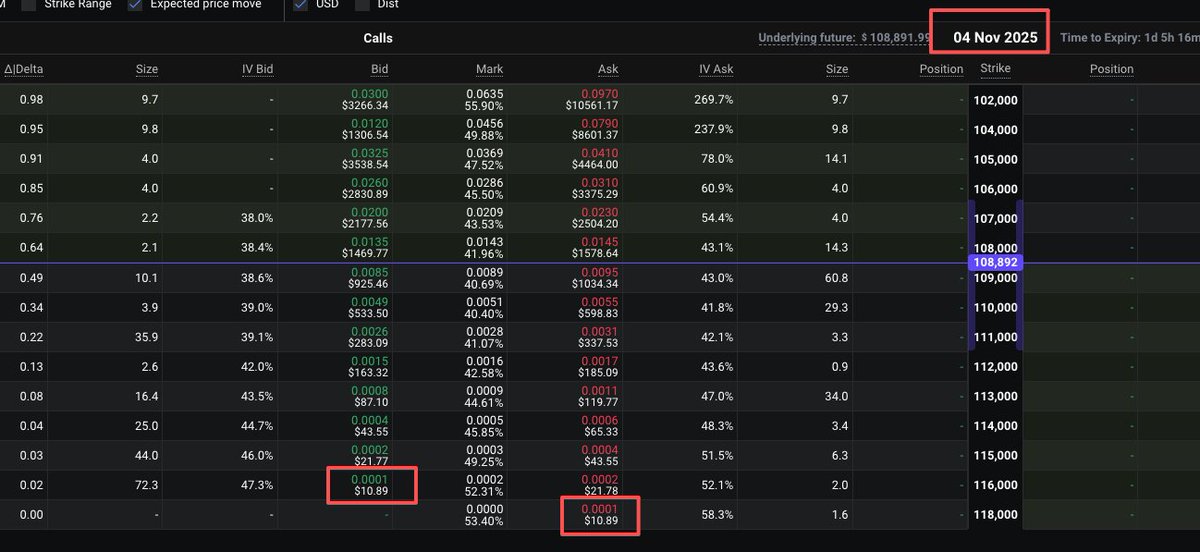Select the 106,000 strike row

click(995, 189)
